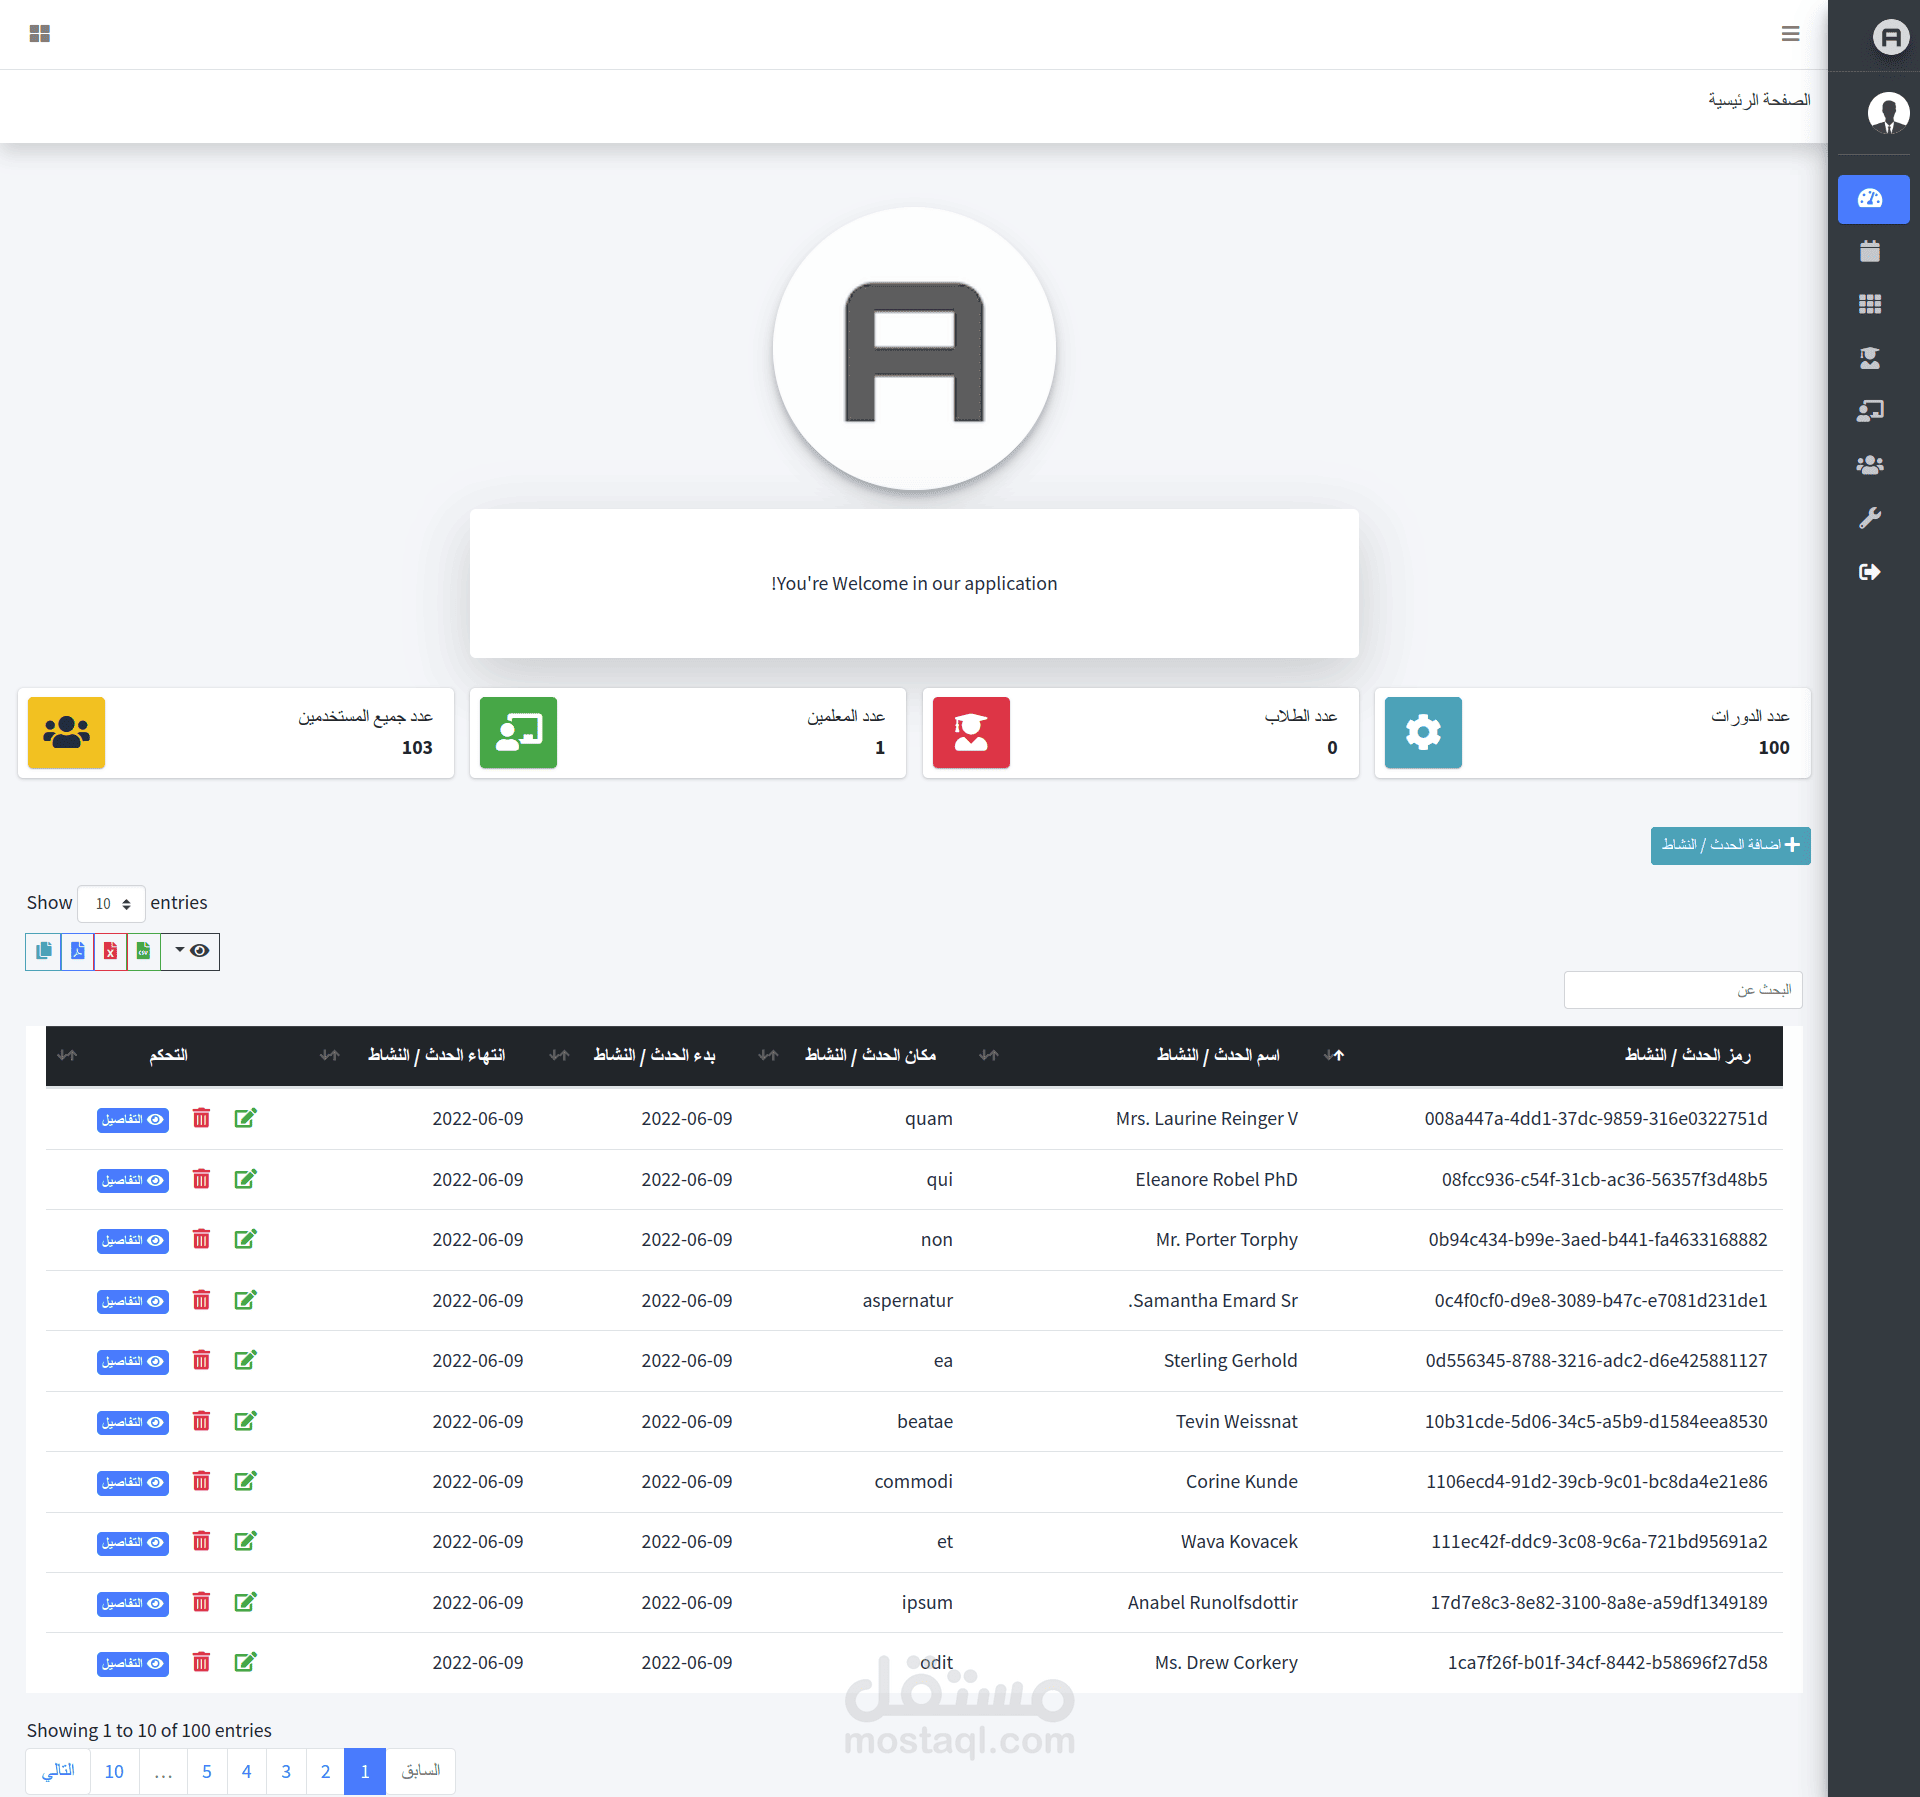Open the dashboard speedometer sidebar icon

click(x=1872, y=199)
